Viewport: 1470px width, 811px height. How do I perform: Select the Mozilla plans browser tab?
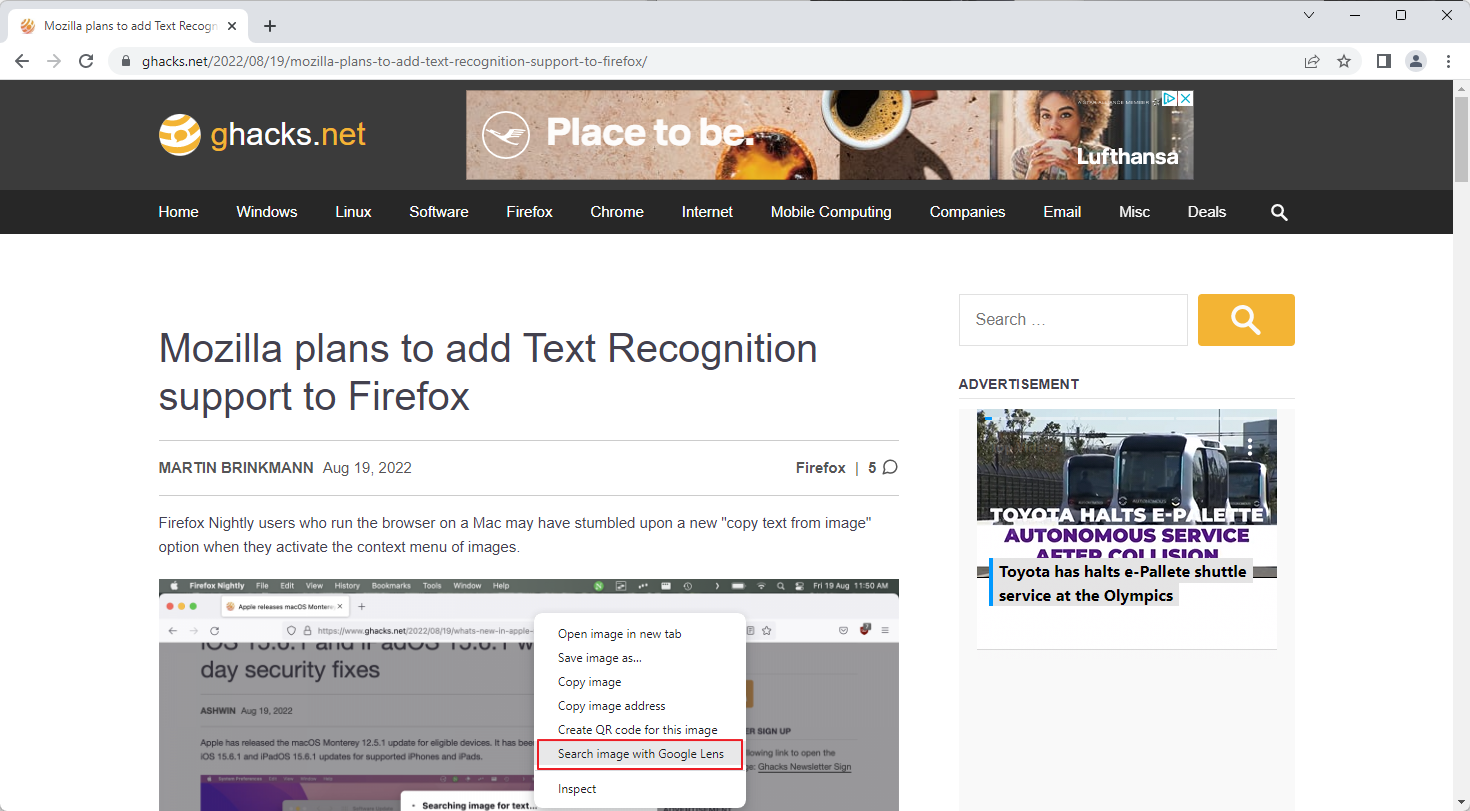pyautogui.click(x=130, y=26)
